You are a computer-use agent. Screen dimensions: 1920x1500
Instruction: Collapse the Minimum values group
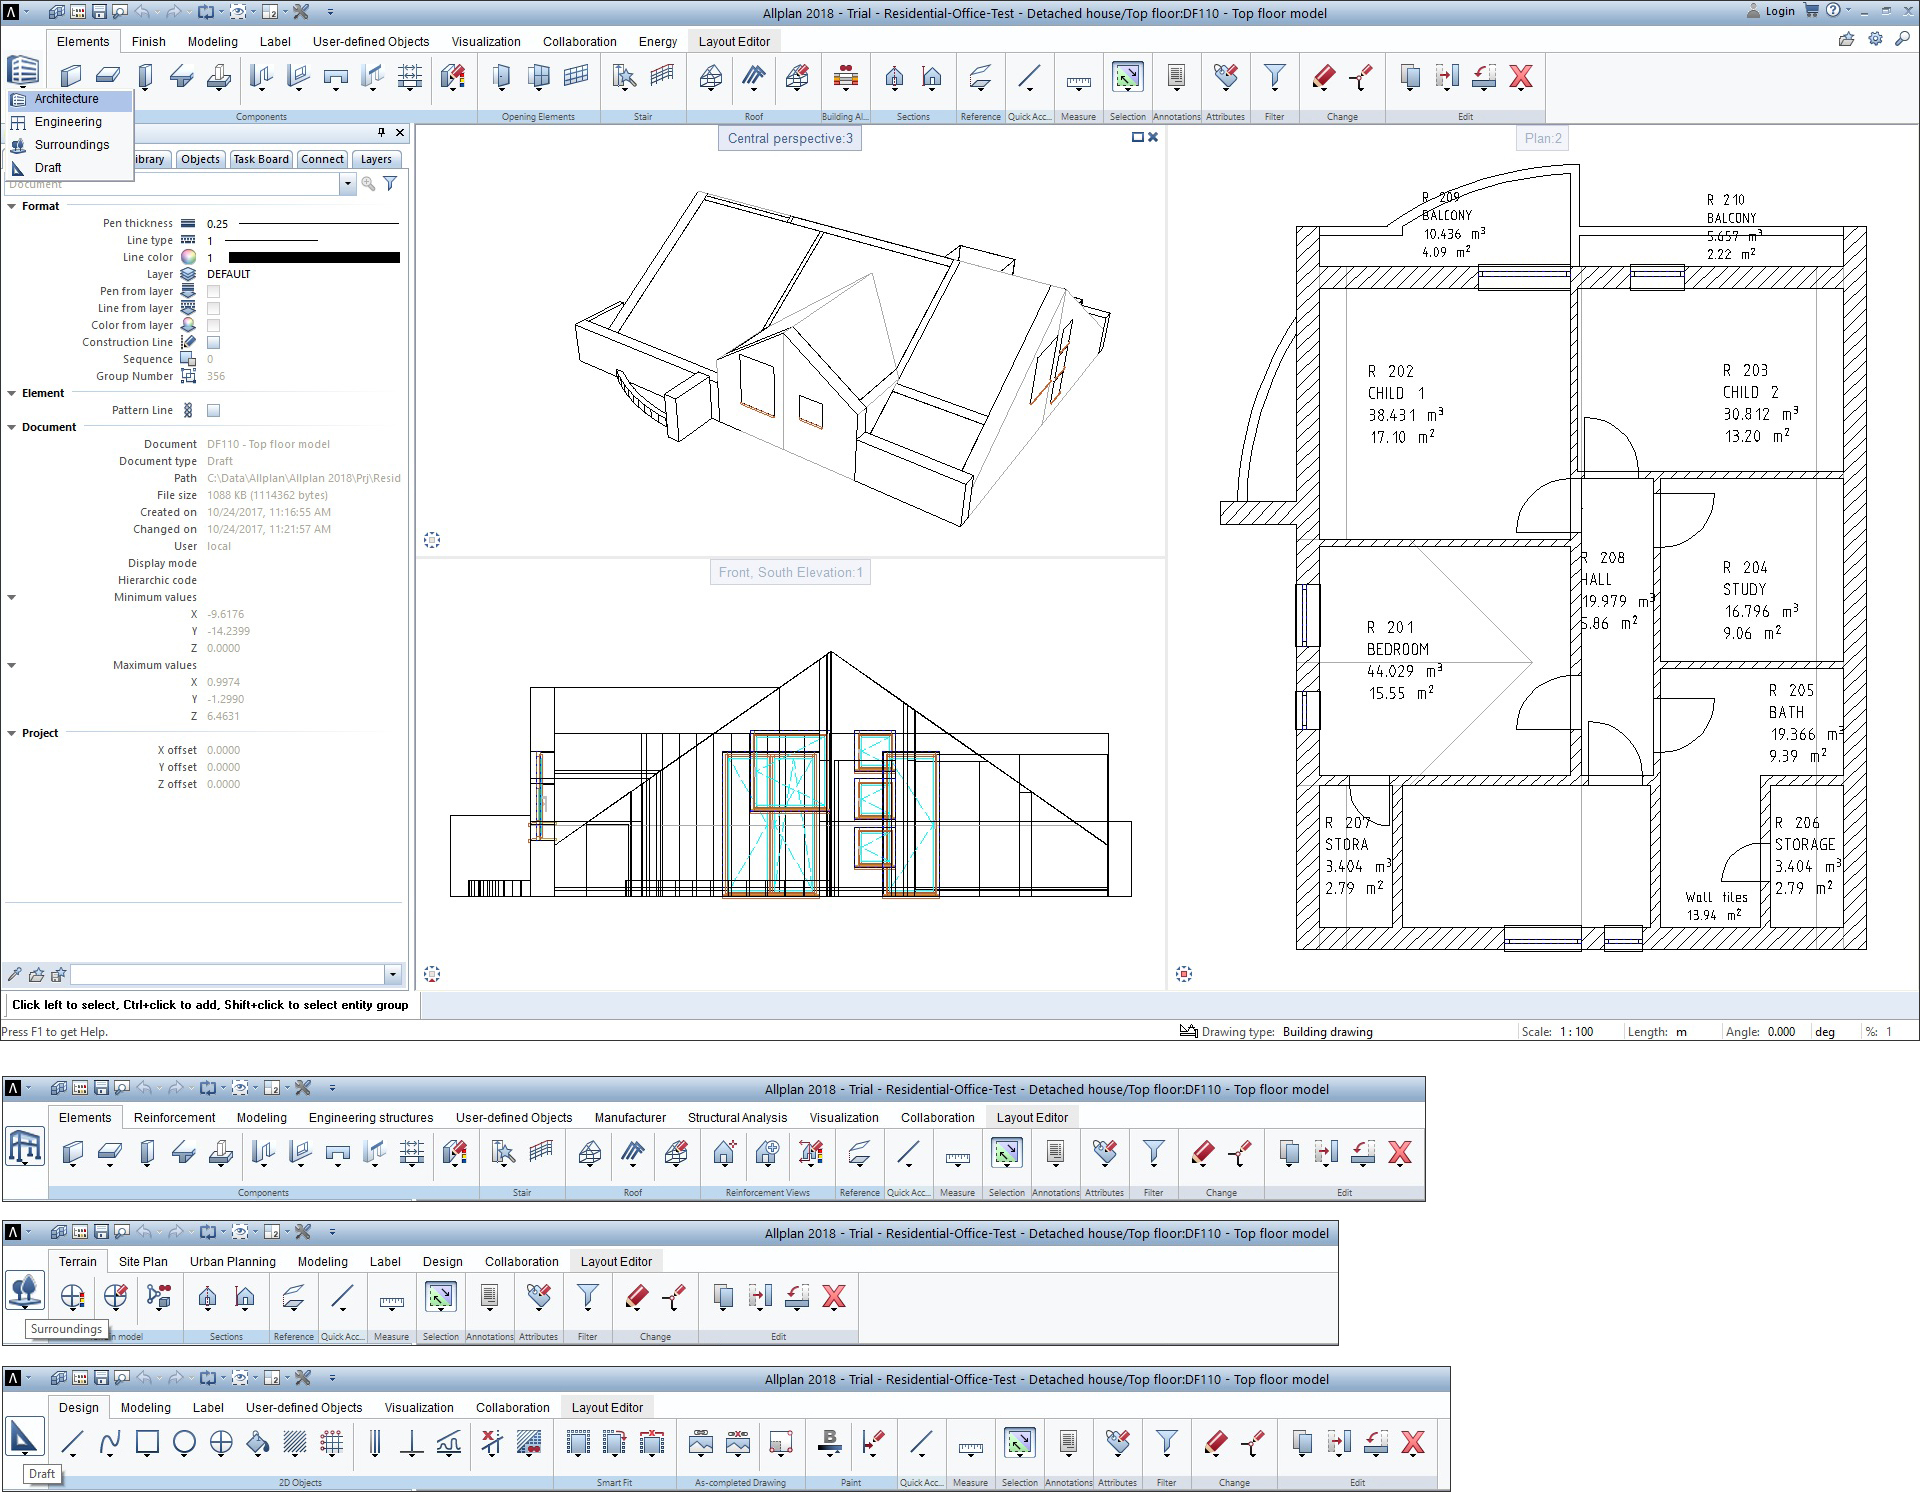[12, 597]
